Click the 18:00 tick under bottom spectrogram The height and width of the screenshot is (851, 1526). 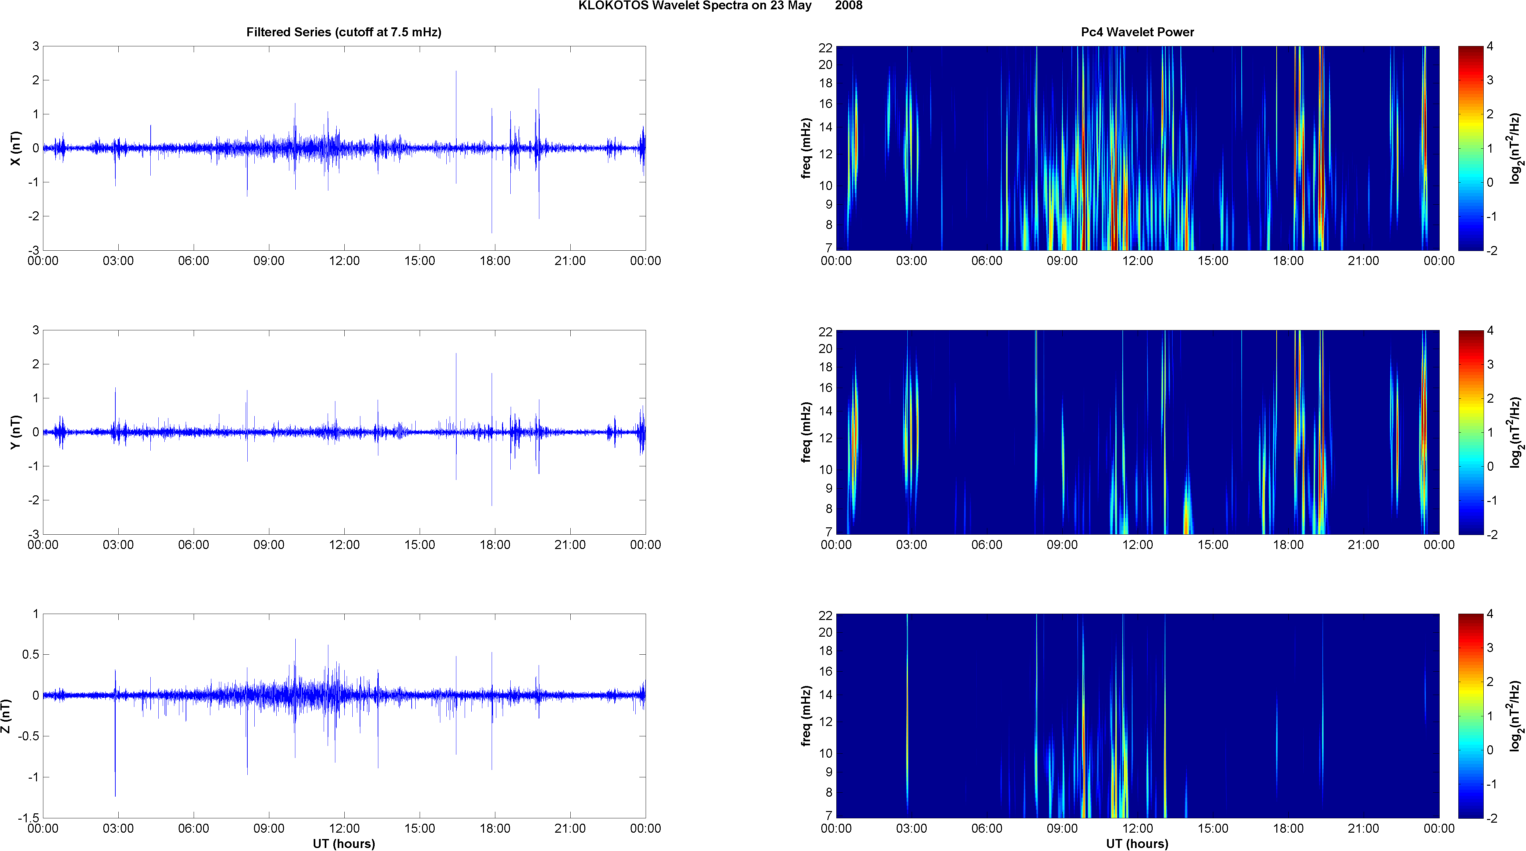point(1288,829)
